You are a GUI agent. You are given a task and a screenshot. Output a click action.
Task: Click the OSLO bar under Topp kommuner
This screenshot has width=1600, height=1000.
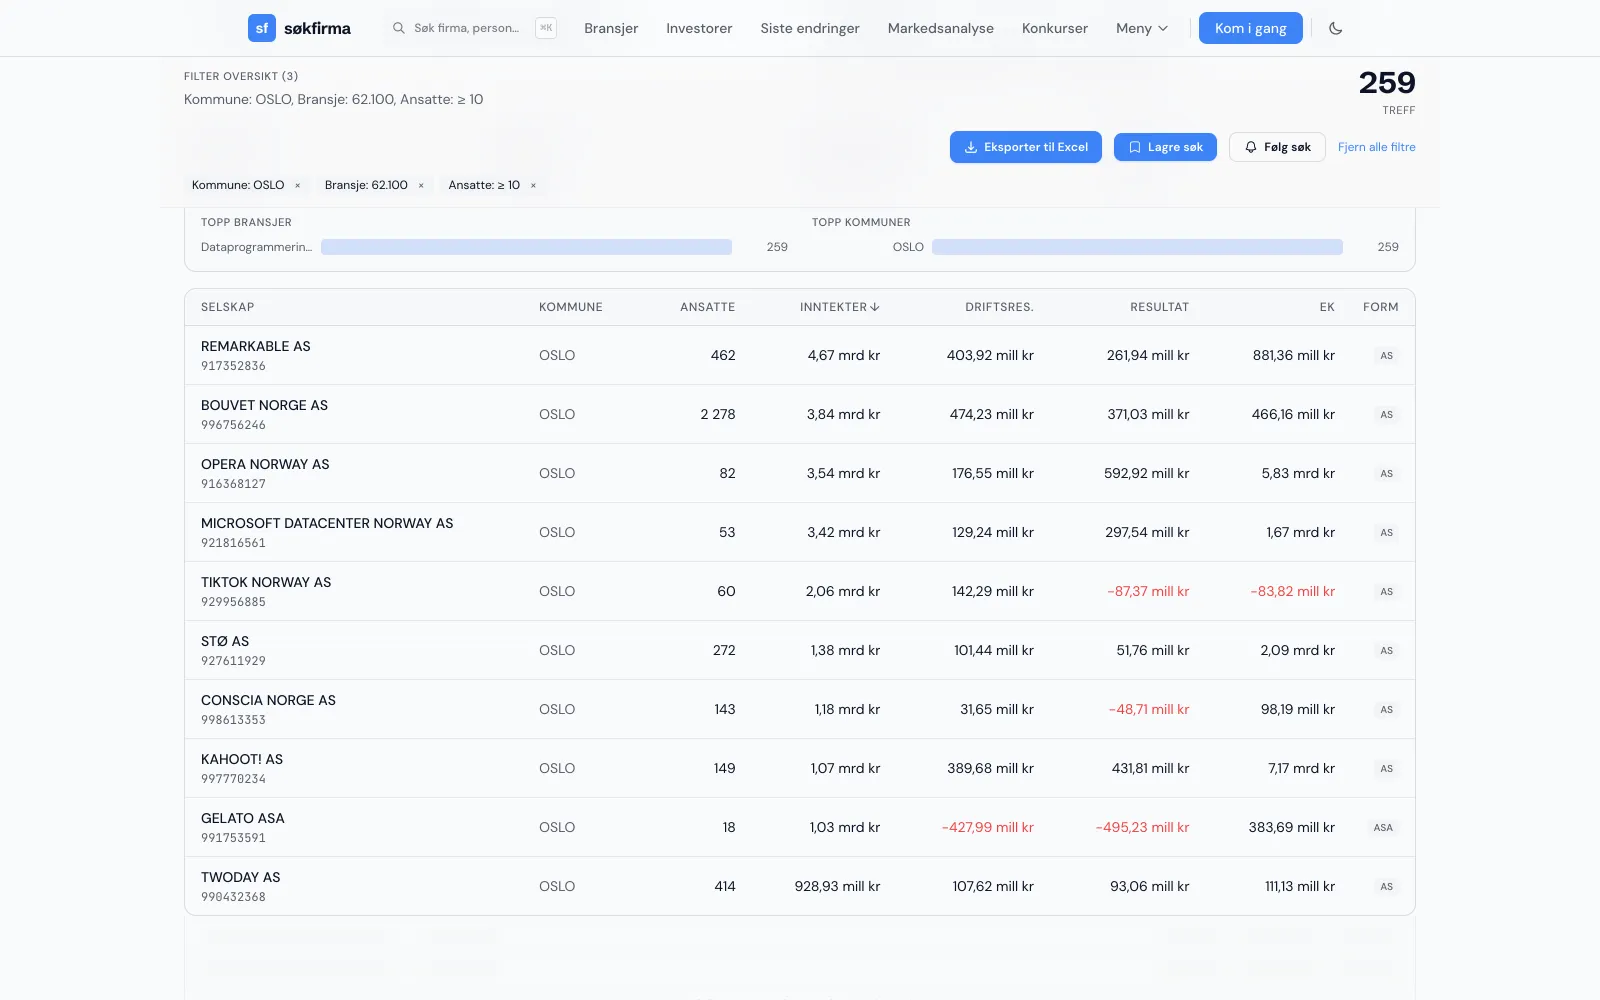point(1137,247)
